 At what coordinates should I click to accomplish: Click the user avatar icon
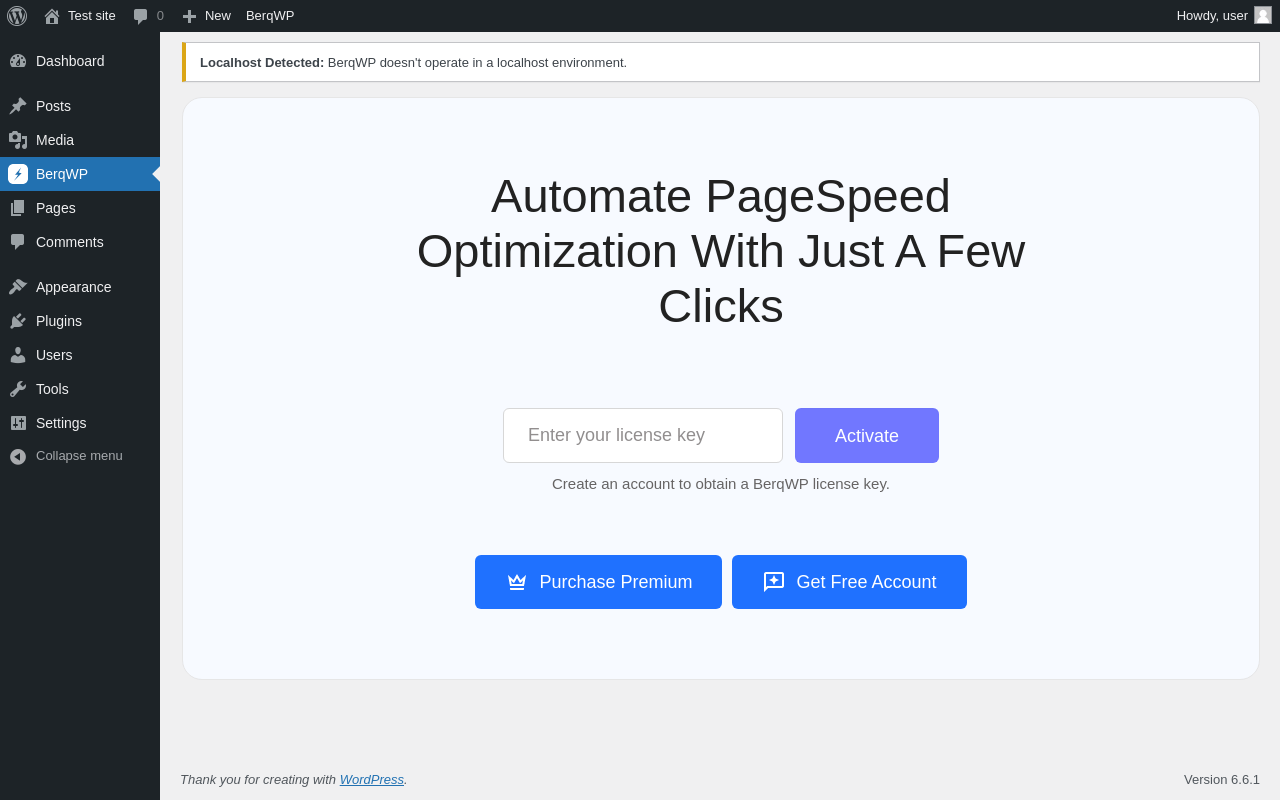[x=1263, y=15]
